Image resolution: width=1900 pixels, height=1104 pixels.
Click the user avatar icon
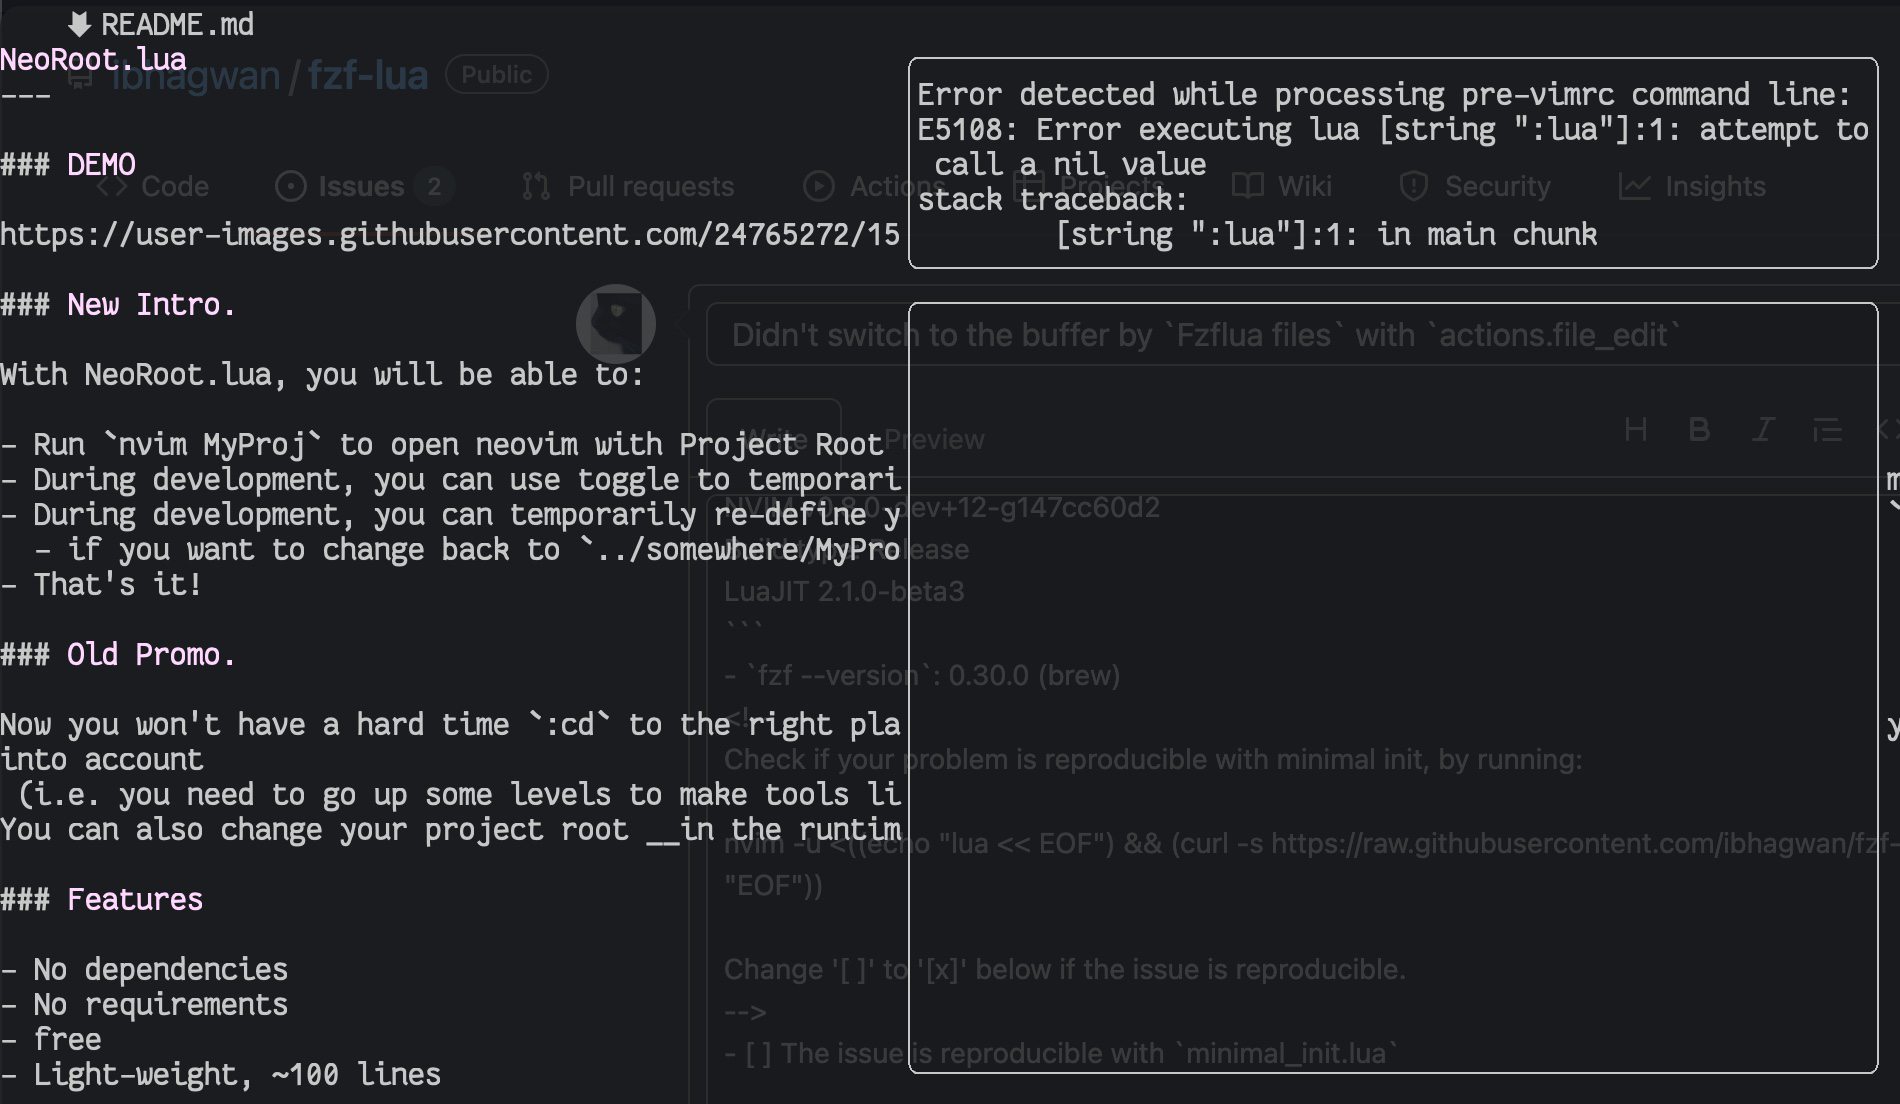616,323
